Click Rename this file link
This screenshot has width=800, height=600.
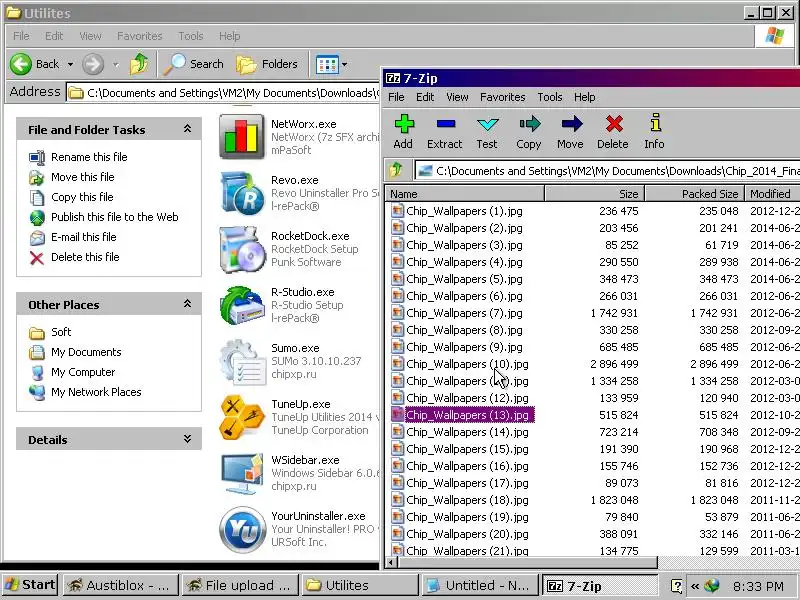point(89,157)
